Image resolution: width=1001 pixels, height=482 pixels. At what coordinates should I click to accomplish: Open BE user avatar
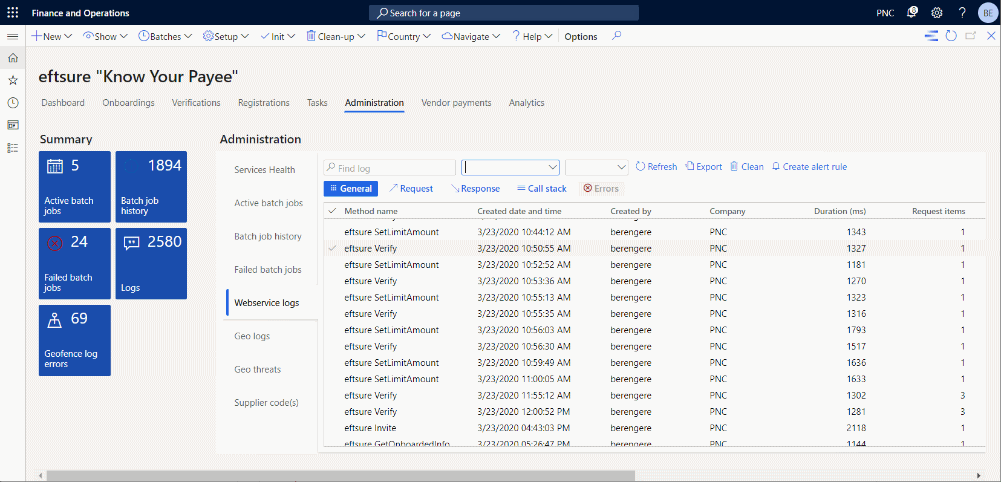[987, 13]
